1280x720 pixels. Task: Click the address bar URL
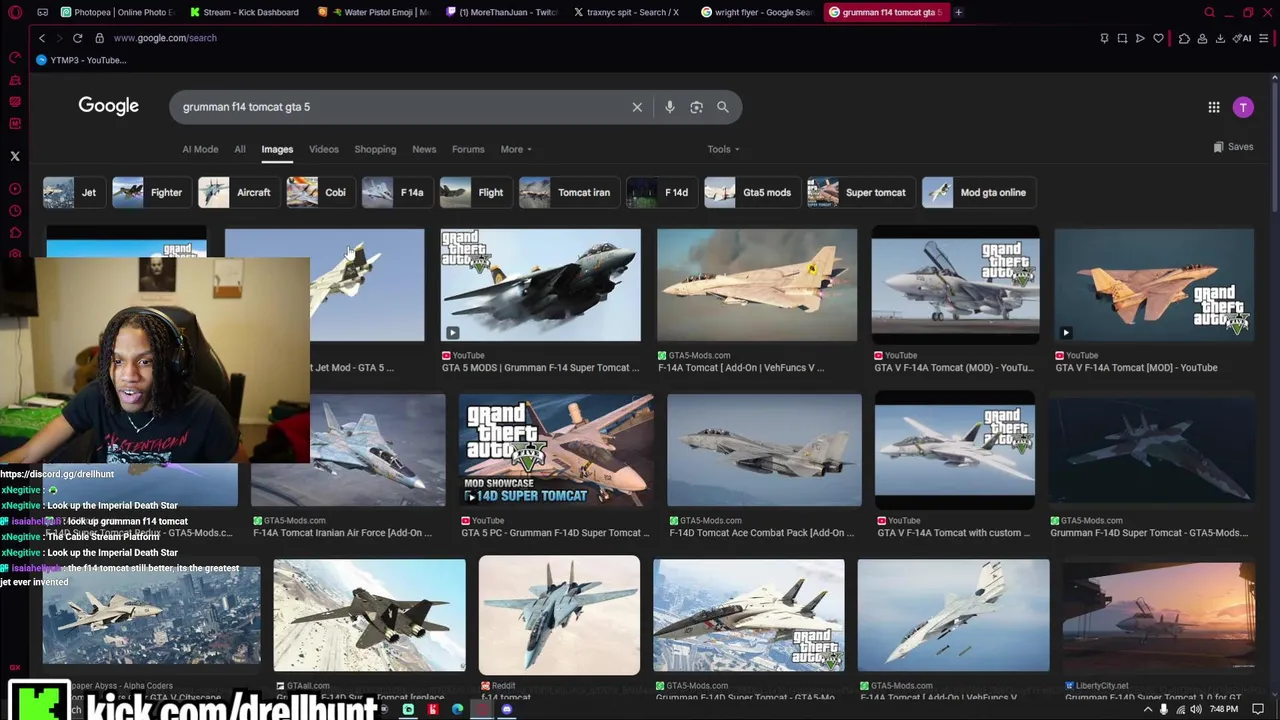[165, 38]
